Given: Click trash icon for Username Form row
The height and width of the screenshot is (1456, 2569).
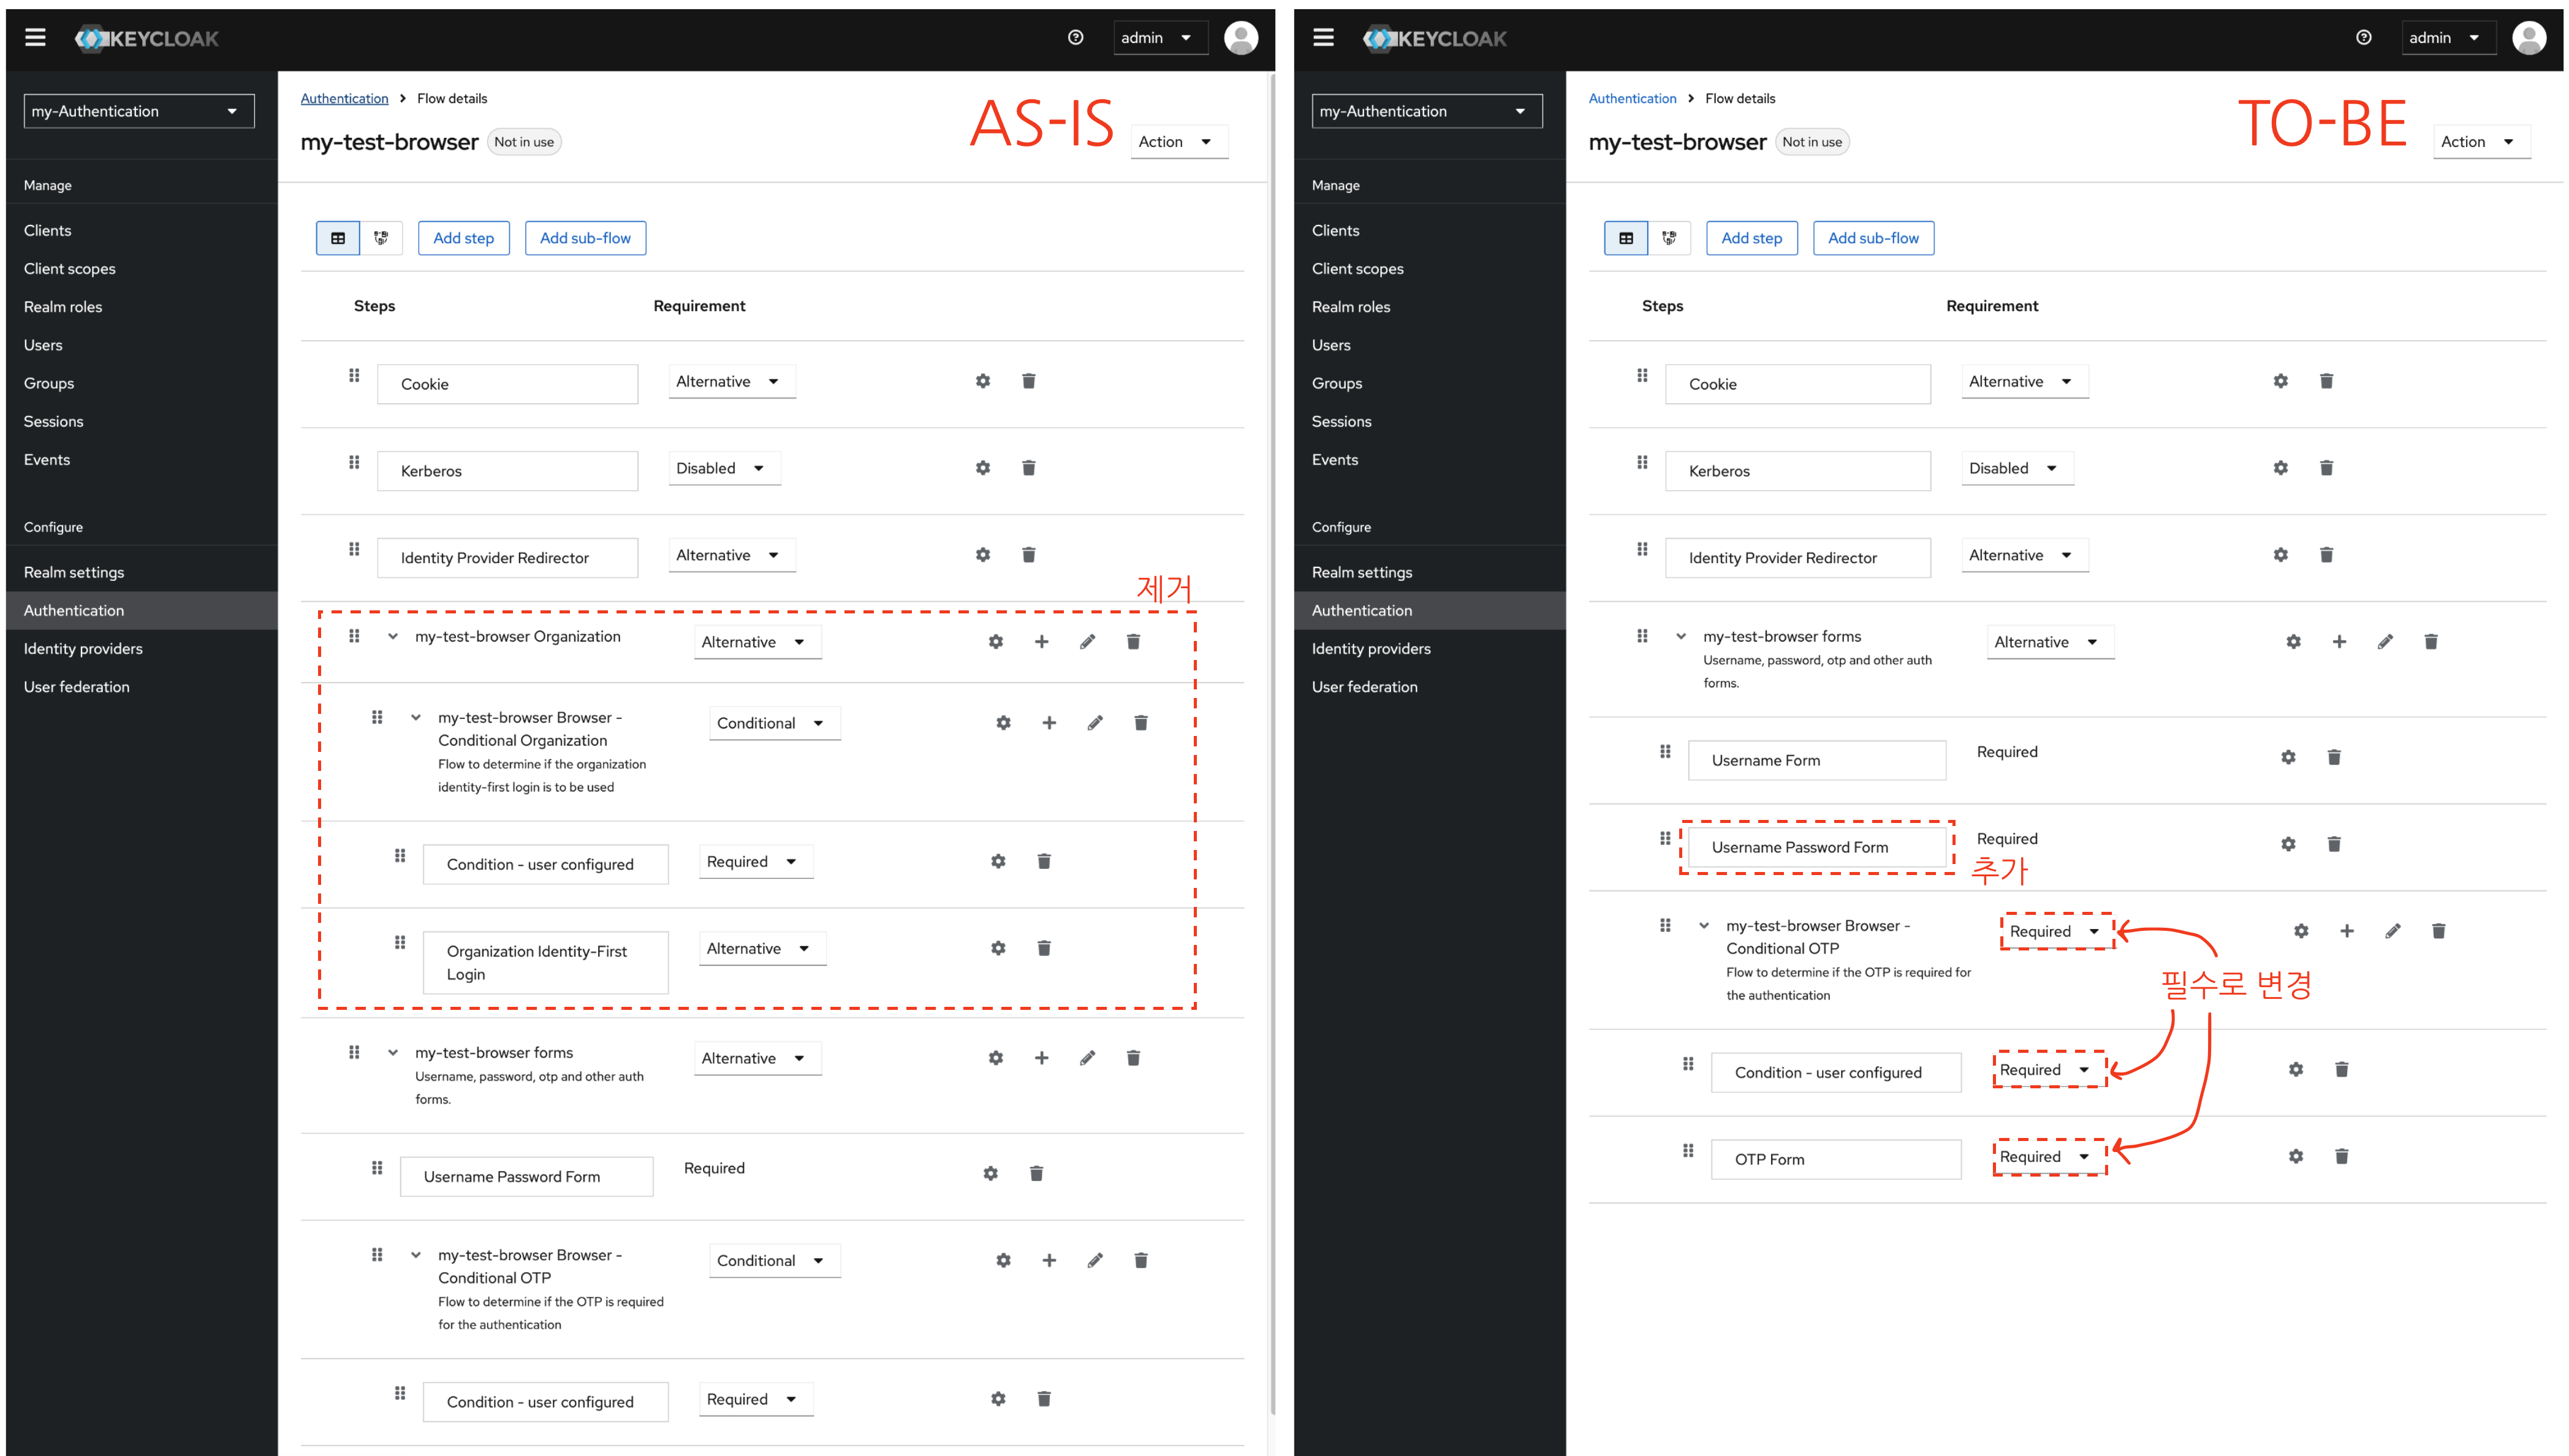Looking at the screenshot, I should pos(2333,758).
